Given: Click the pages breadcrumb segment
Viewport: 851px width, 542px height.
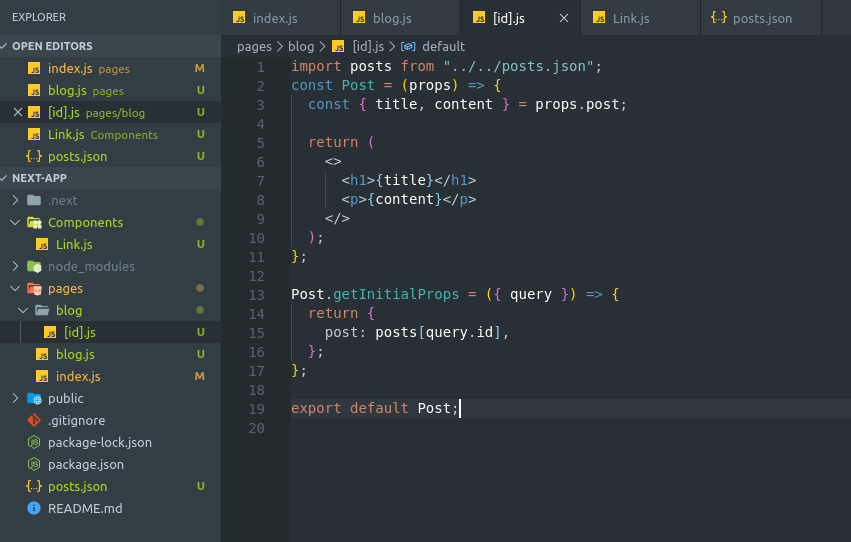Looking at the screenshot, I should (x=254, y=47).
